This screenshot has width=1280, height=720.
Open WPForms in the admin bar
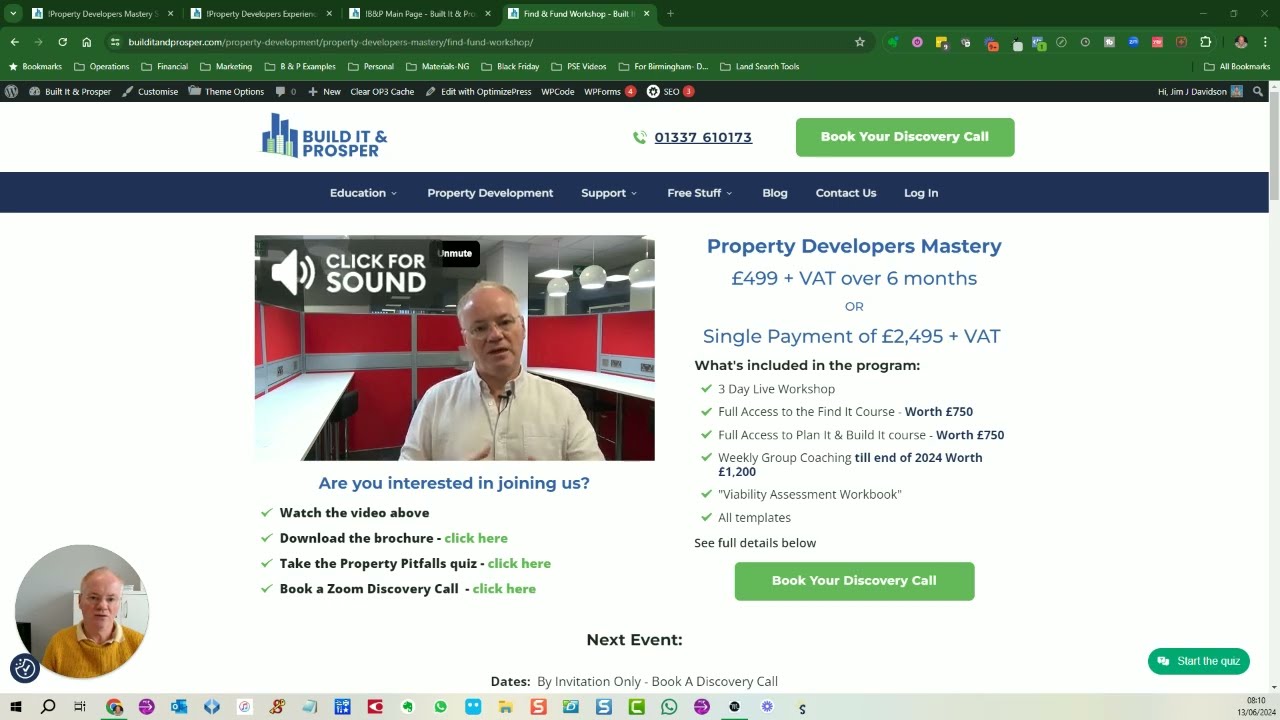pyautogui.click(x=610, y=91)
